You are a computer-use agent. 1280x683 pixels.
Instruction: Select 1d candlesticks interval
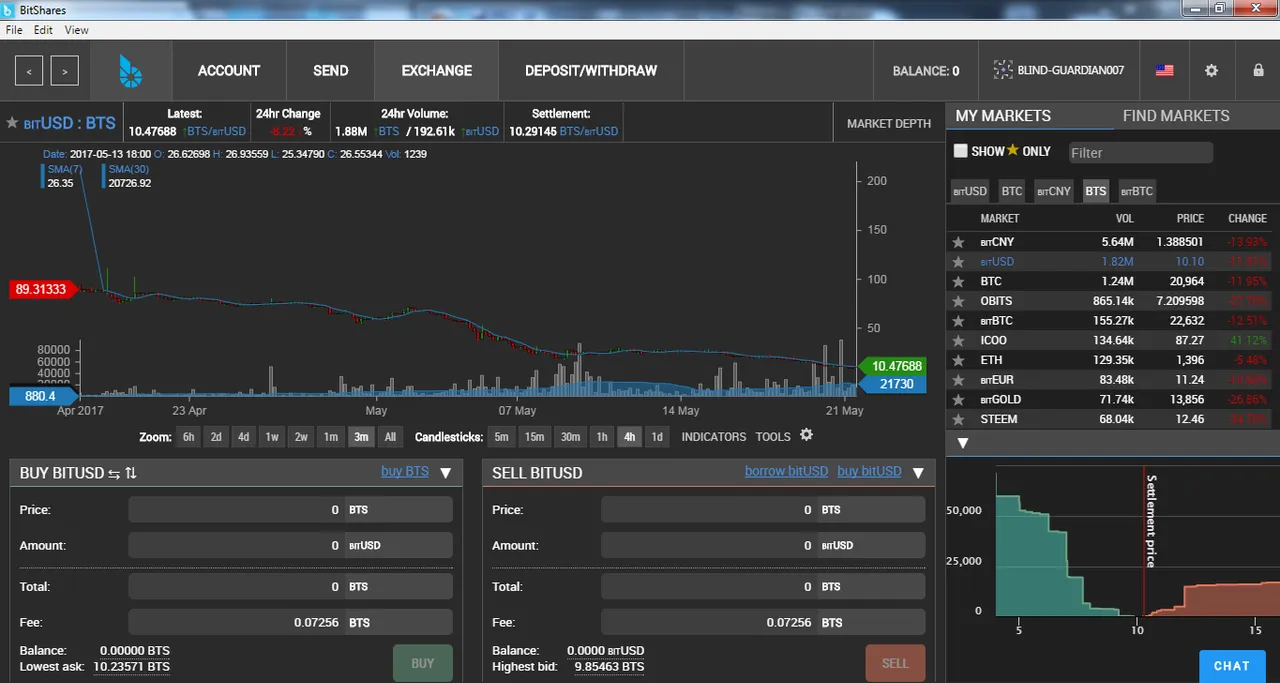coord(656,437)
